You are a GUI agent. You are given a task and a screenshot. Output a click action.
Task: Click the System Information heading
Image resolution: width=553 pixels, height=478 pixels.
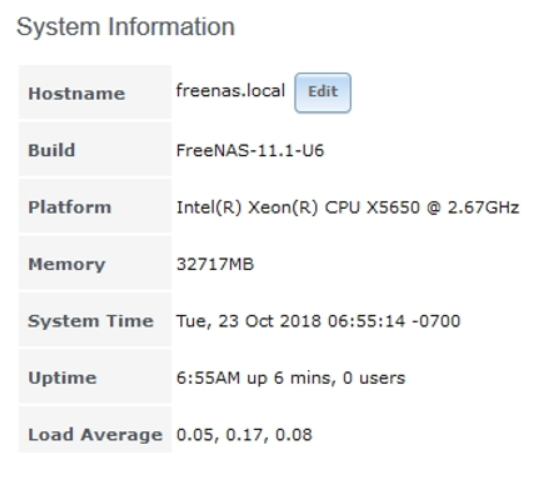(x=126, y=27)
